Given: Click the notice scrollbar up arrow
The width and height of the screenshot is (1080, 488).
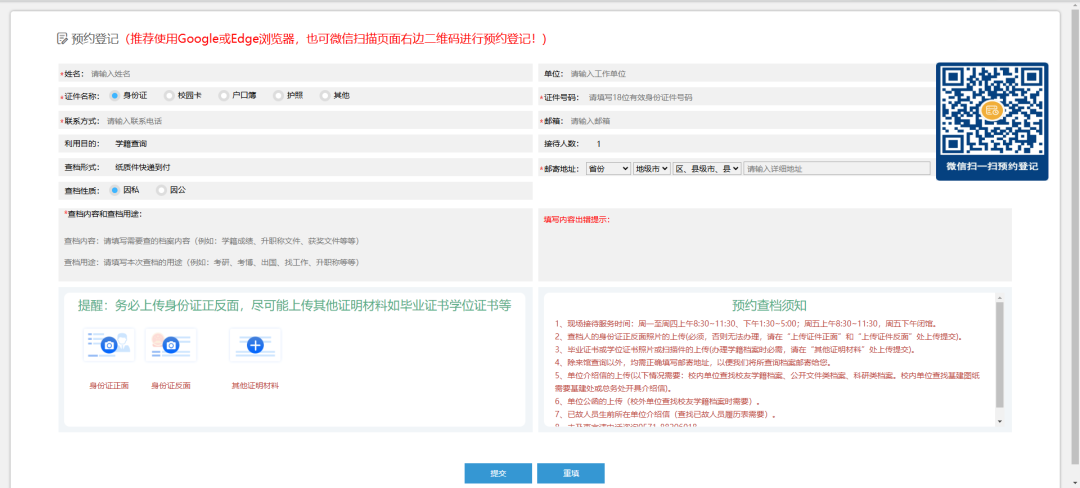Looking at the screenshot, I should [999, 297].
